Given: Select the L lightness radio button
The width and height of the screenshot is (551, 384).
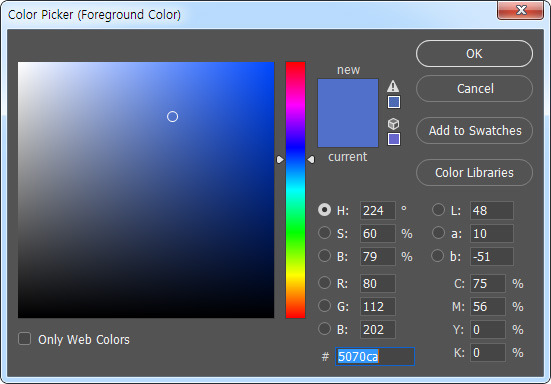Looking at the screenshot, I should [x=438, y=210].
